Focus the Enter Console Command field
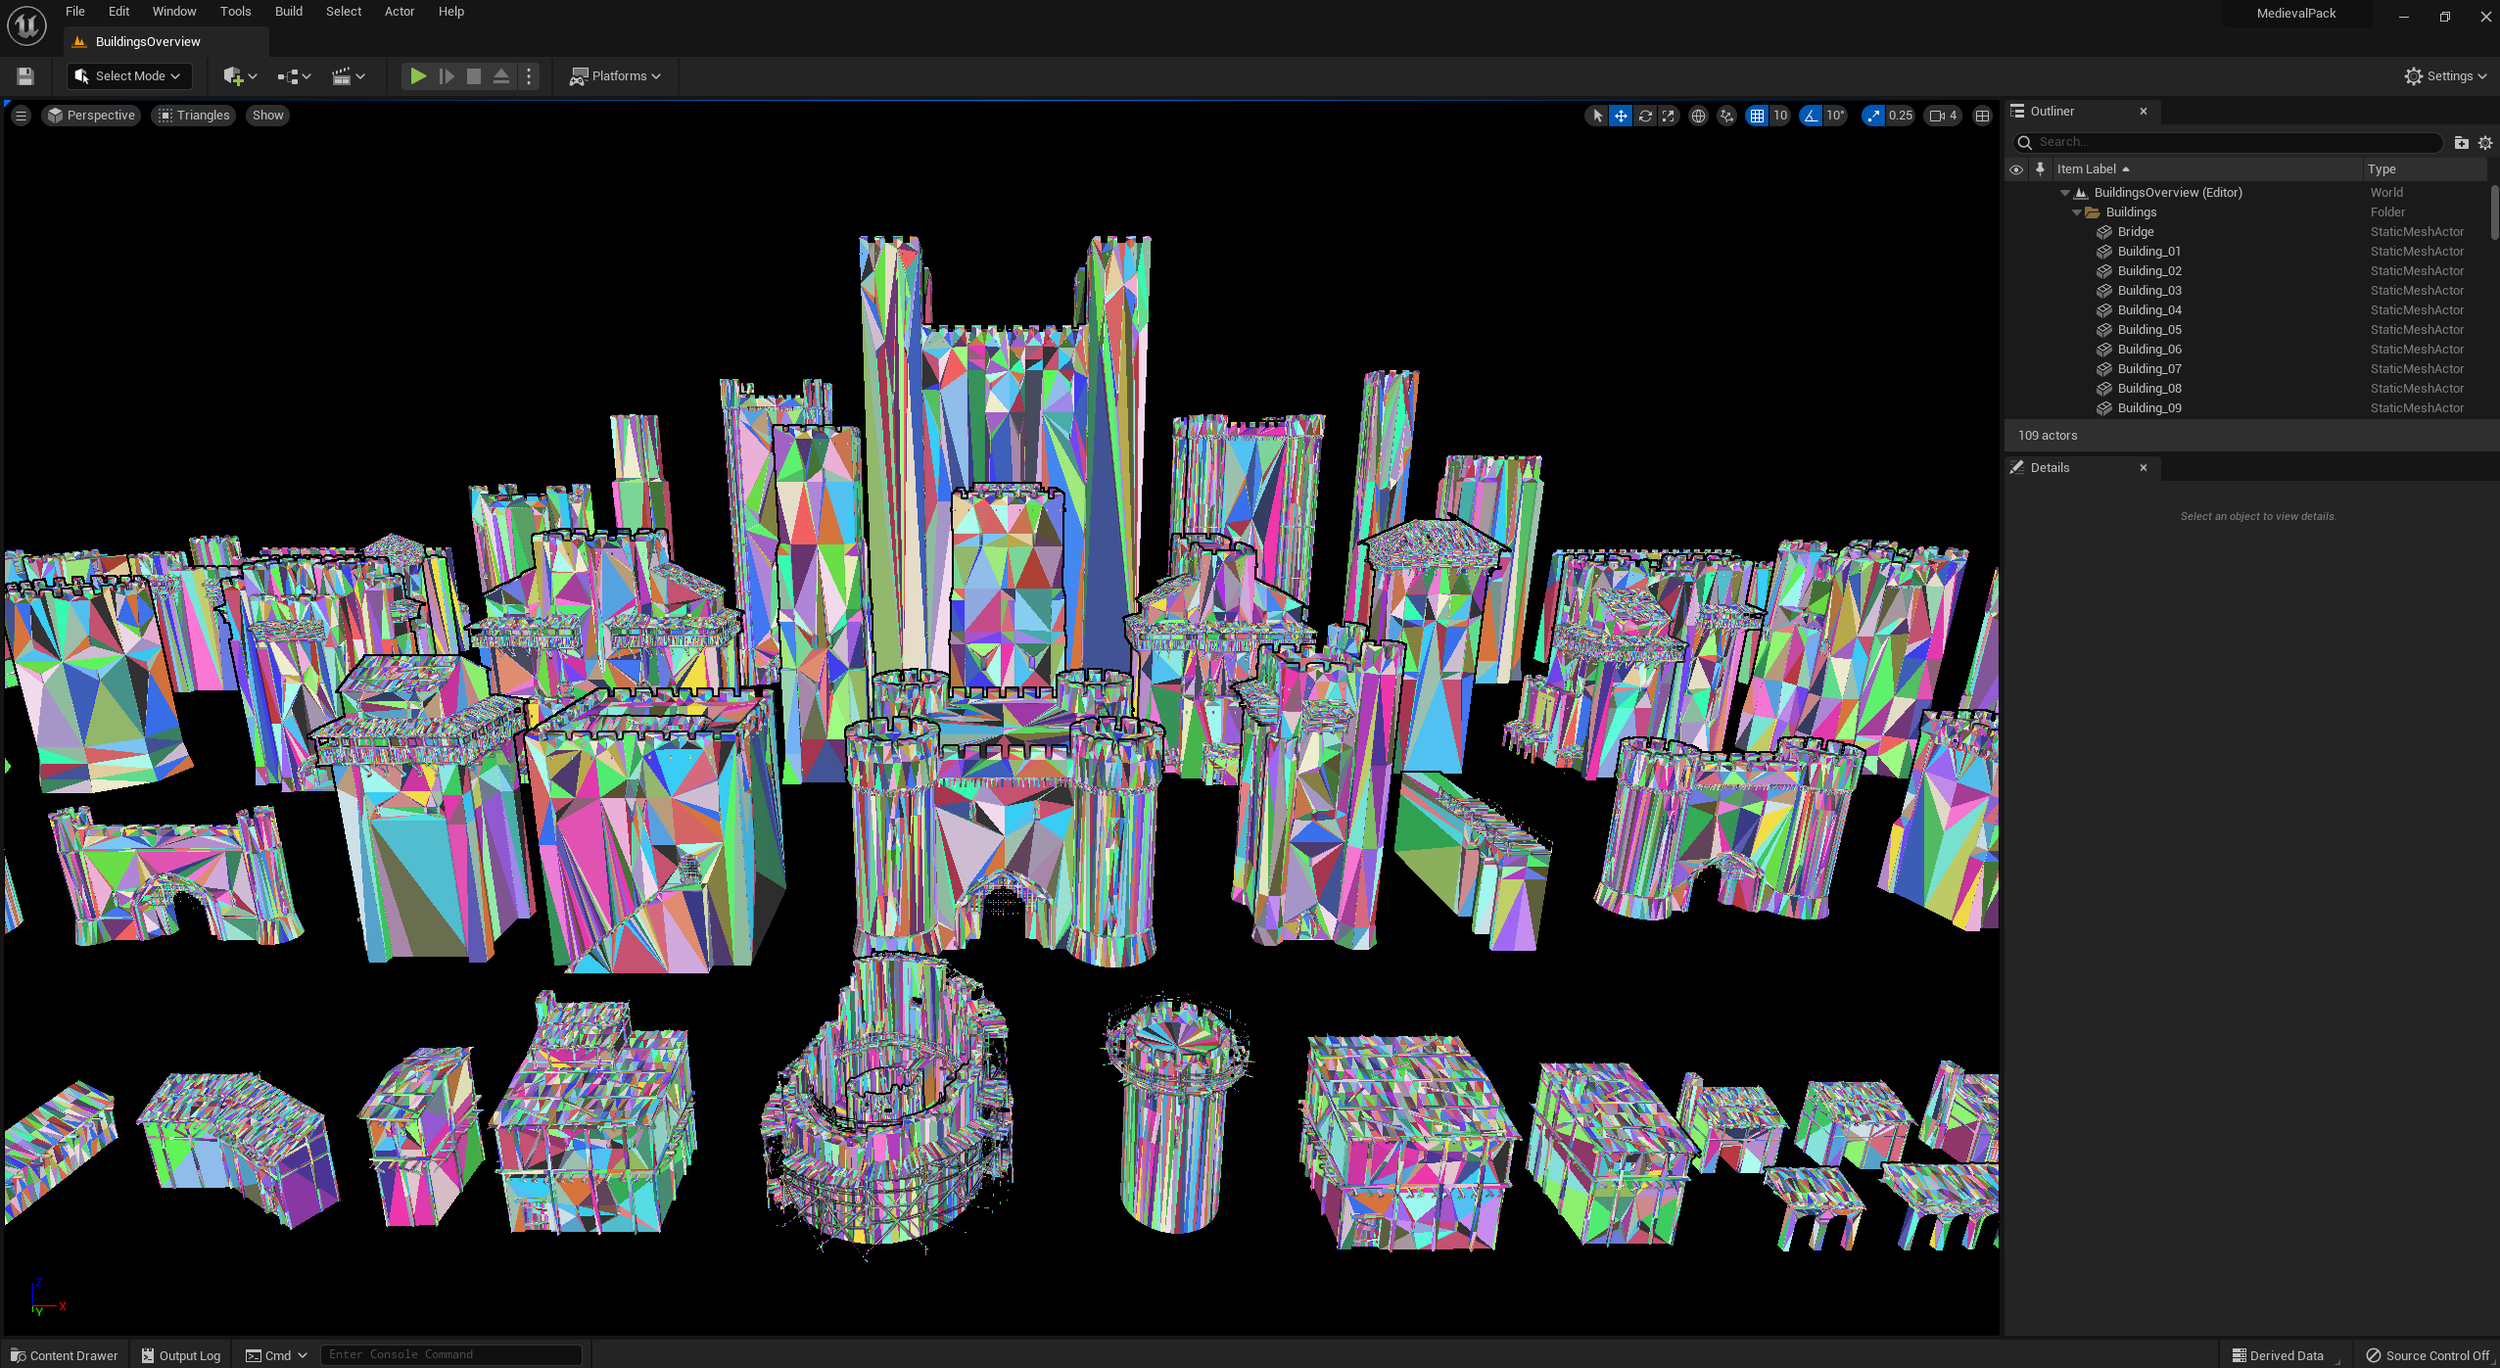The height and width of the screenshot is (1368, 2500). point(450,1355)
